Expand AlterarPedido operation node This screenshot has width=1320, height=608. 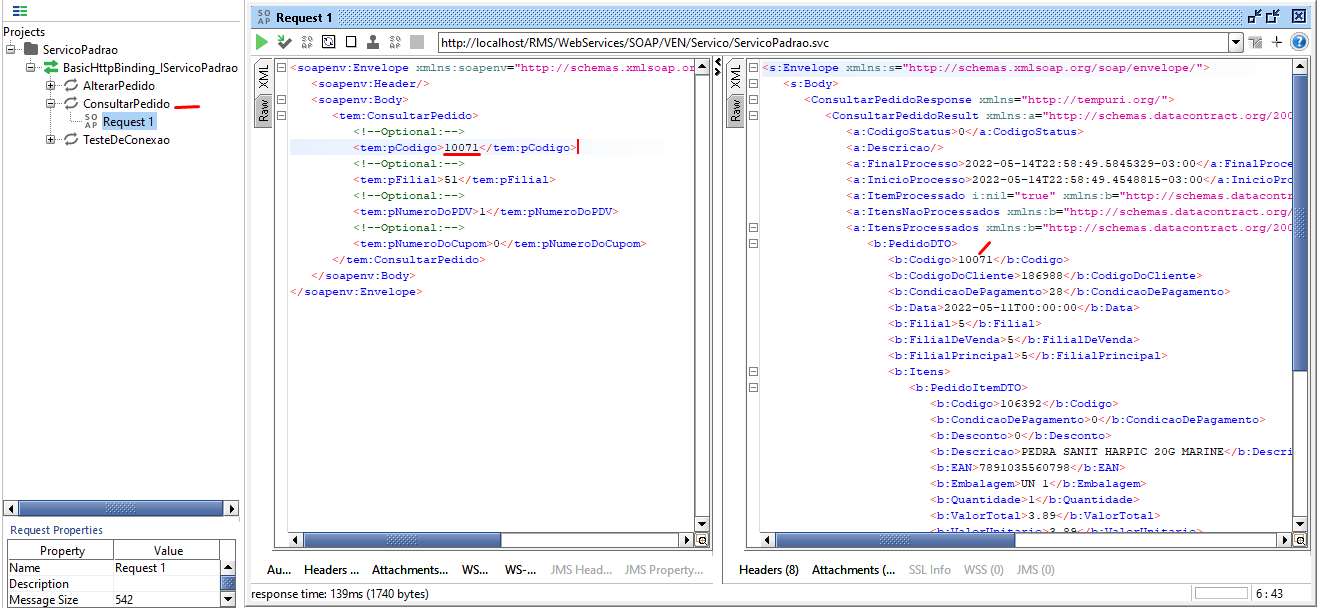(x=51, y=86)
